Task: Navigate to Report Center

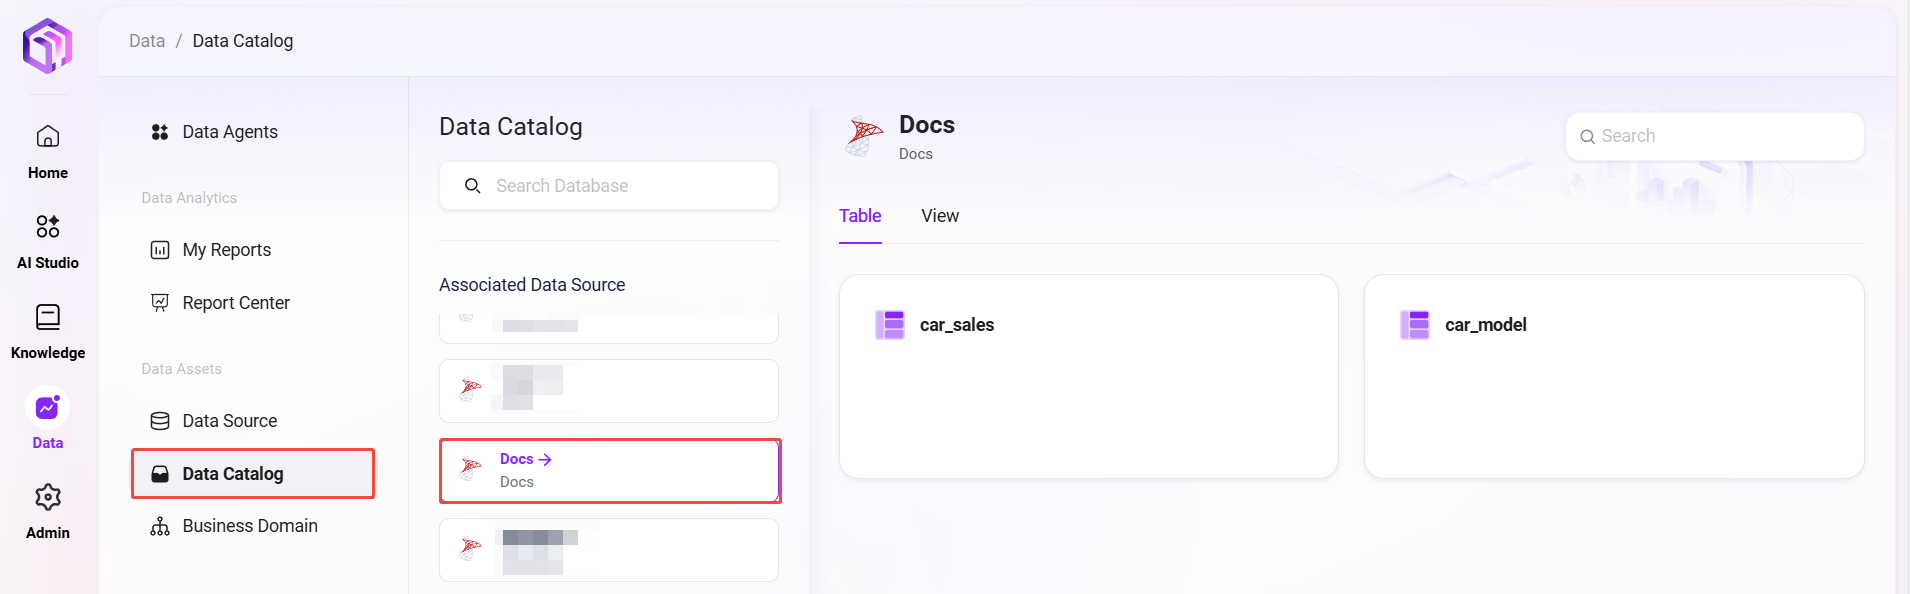Action: pos(235,303)
